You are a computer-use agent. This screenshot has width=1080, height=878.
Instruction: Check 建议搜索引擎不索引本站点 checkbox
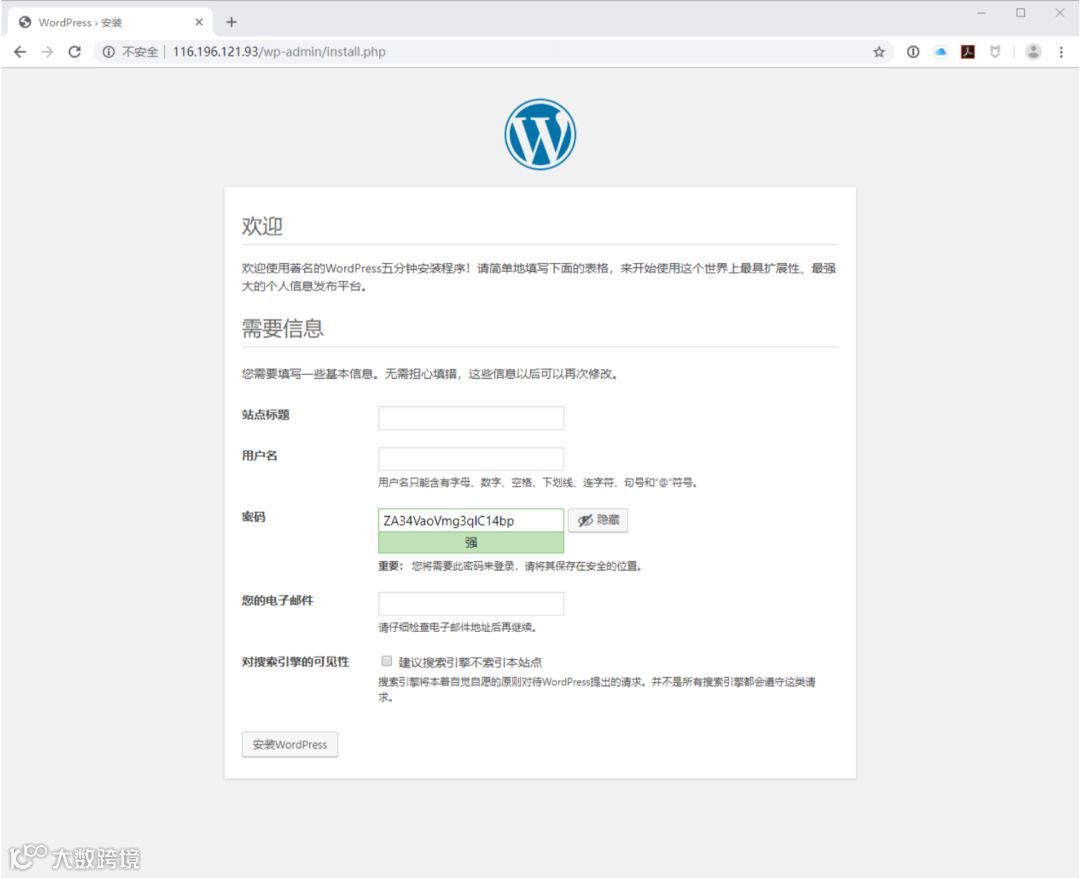pyautogui.click(x=386, y=661)
